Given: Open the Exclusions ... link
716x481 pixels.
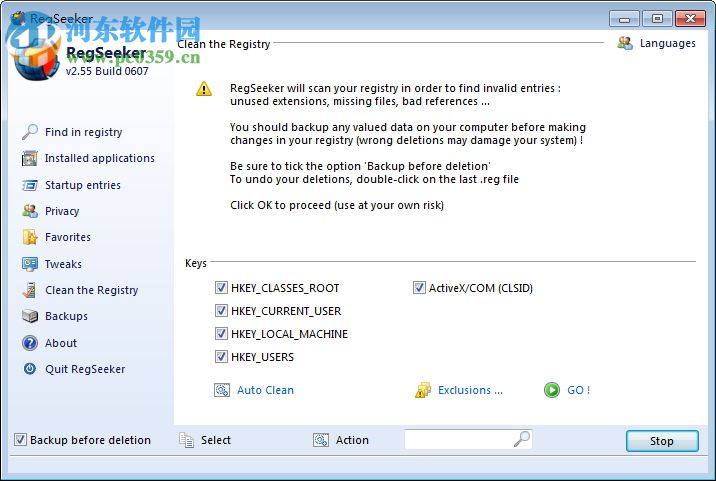Looking at the screenshot, I should click(x=470, y=390).
